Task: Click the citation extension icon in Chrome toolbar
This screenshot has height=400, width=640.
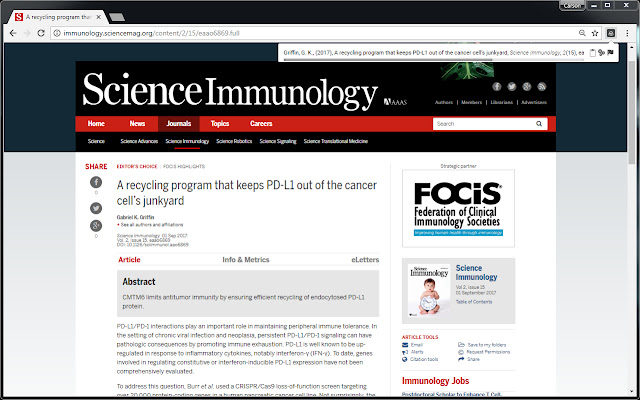Action: [611, 33]
